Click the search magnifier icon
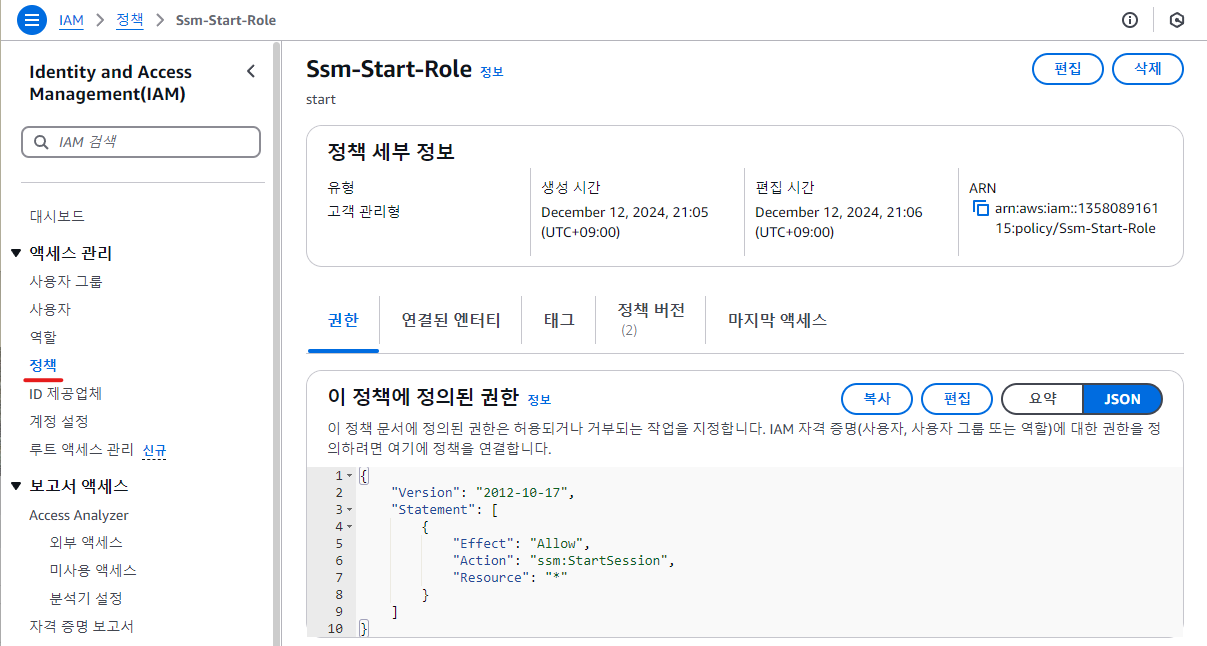 [41, 143]
